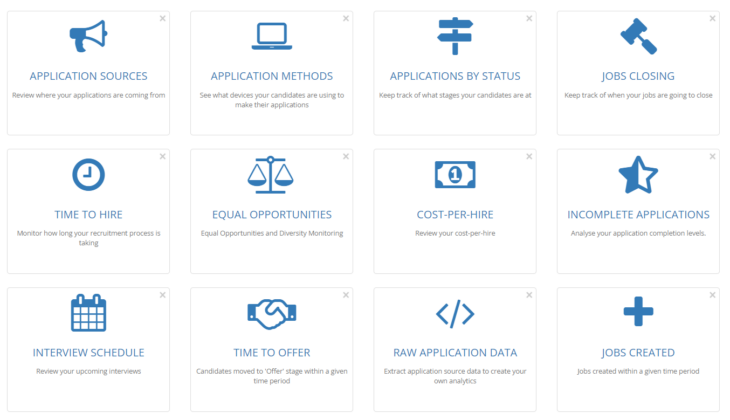Remove the Application Methods tile with its X
The image size is (730, 420).
coord(346,18)
